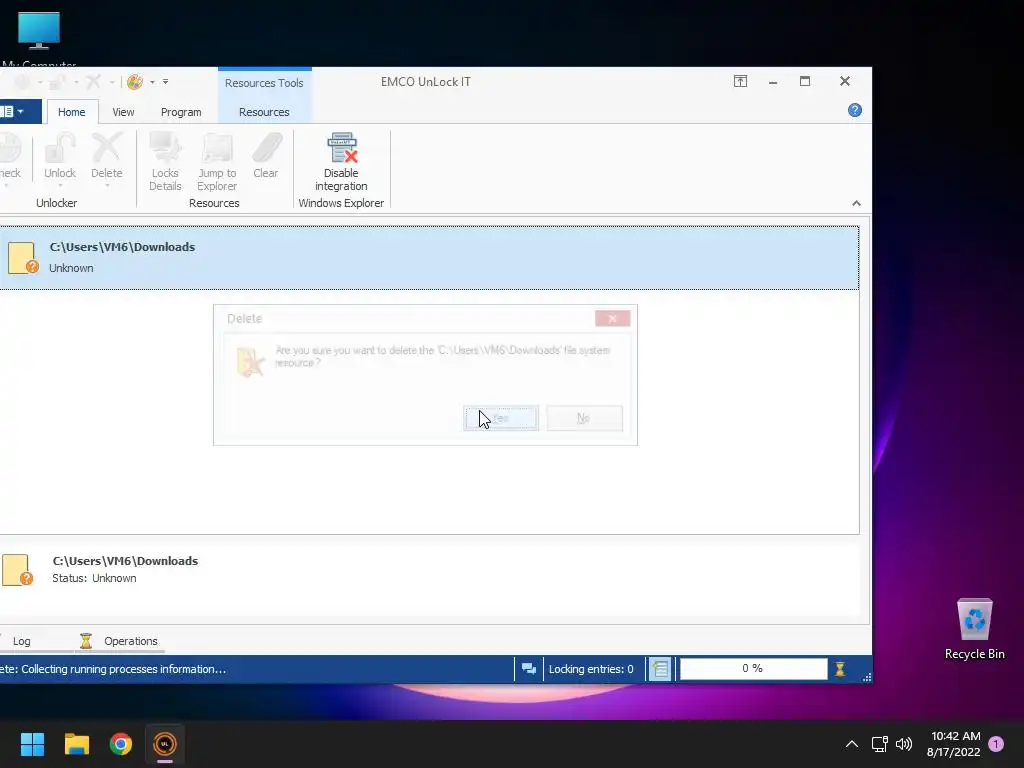The width and height of the screenshot is (1024, 768).
Task: Open customize quick access toolbar dropdown
Action: tap(165, 82)
